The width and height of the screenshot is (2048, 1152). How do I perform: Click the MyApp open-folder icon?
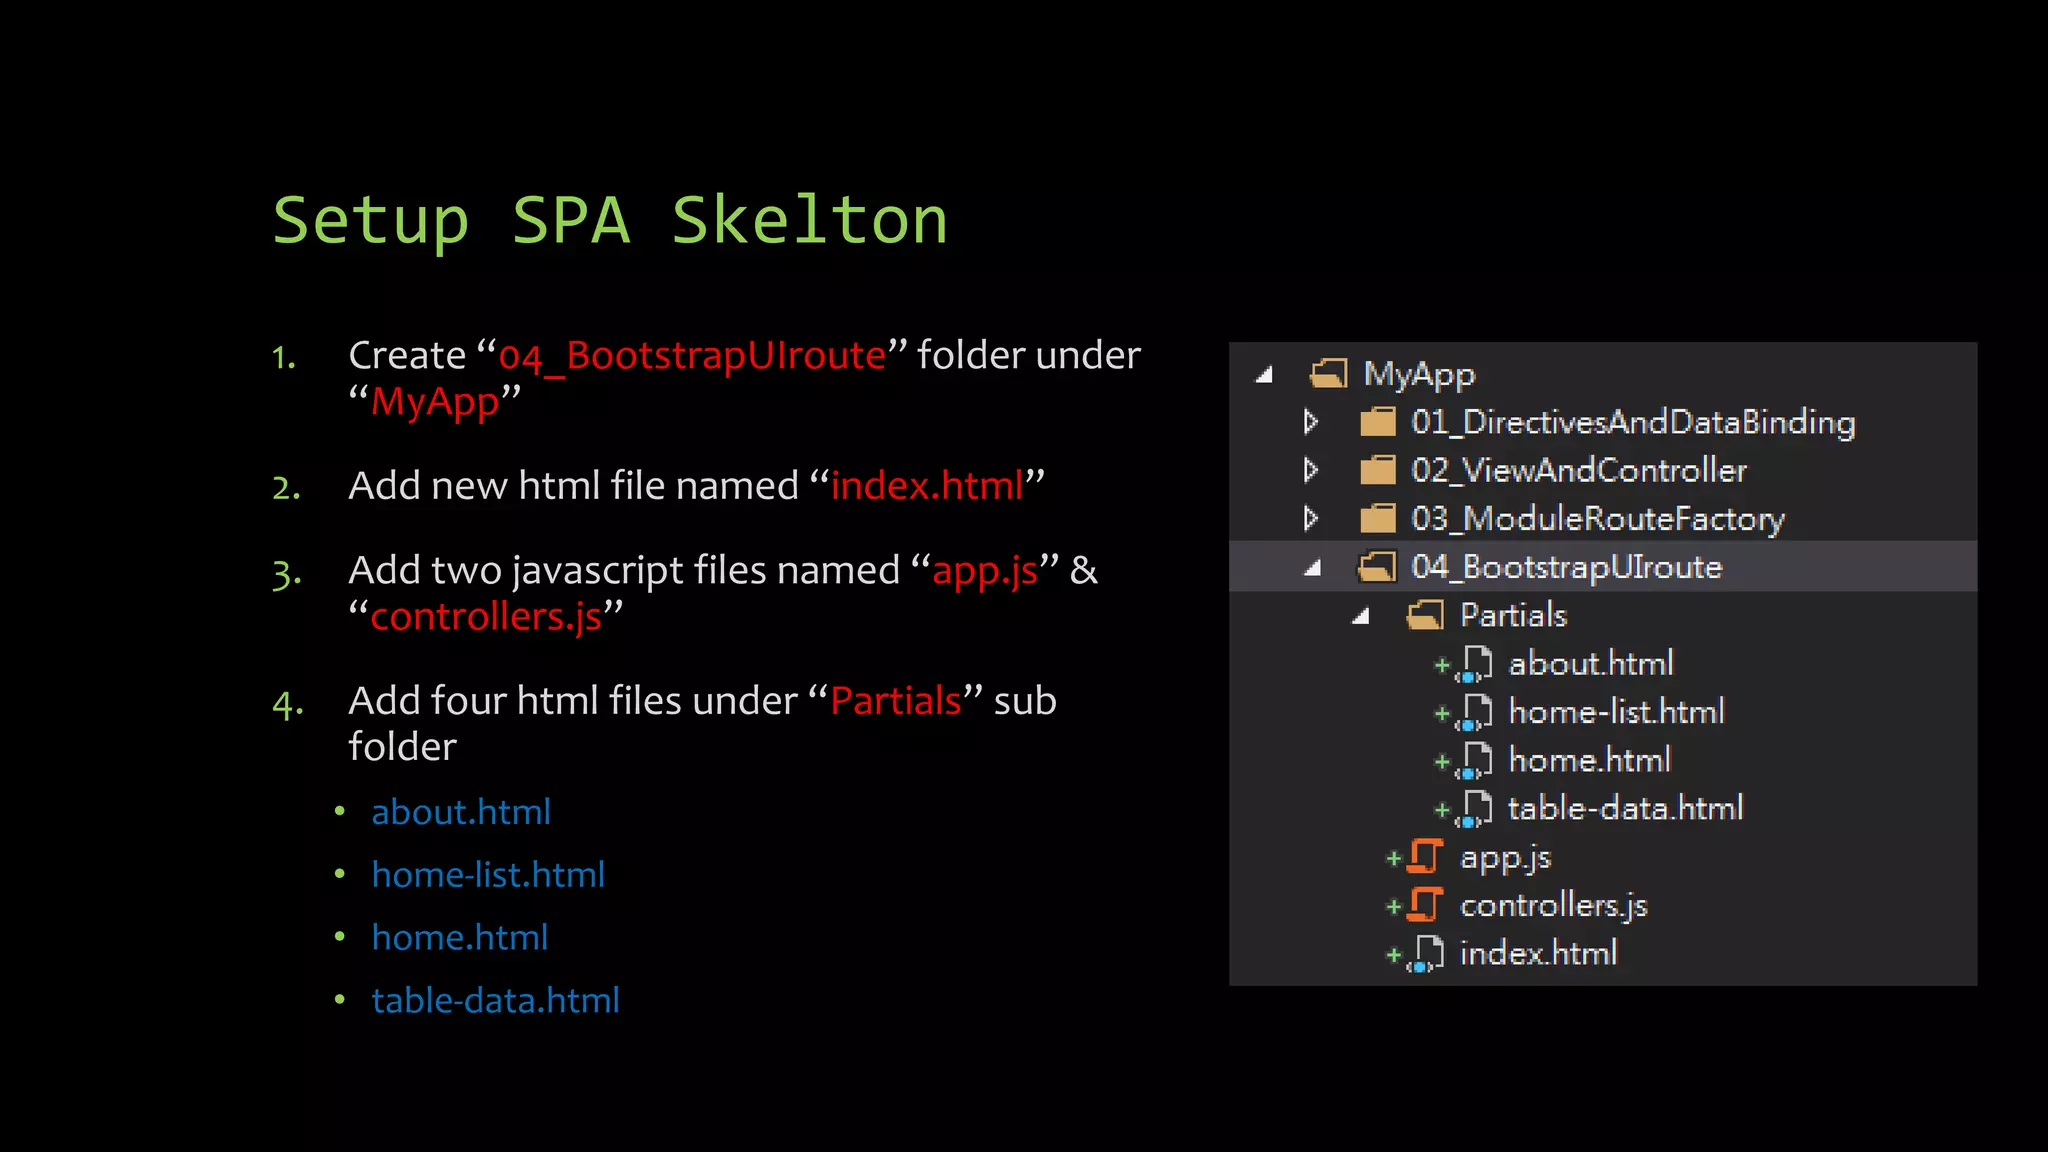(x=1329, y=374)
